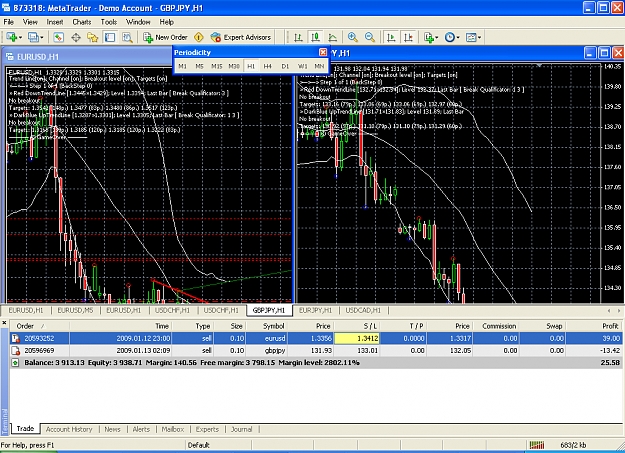Open the Tools menu
The width and height of the screenshot is (625, 453).
point(109,22)
